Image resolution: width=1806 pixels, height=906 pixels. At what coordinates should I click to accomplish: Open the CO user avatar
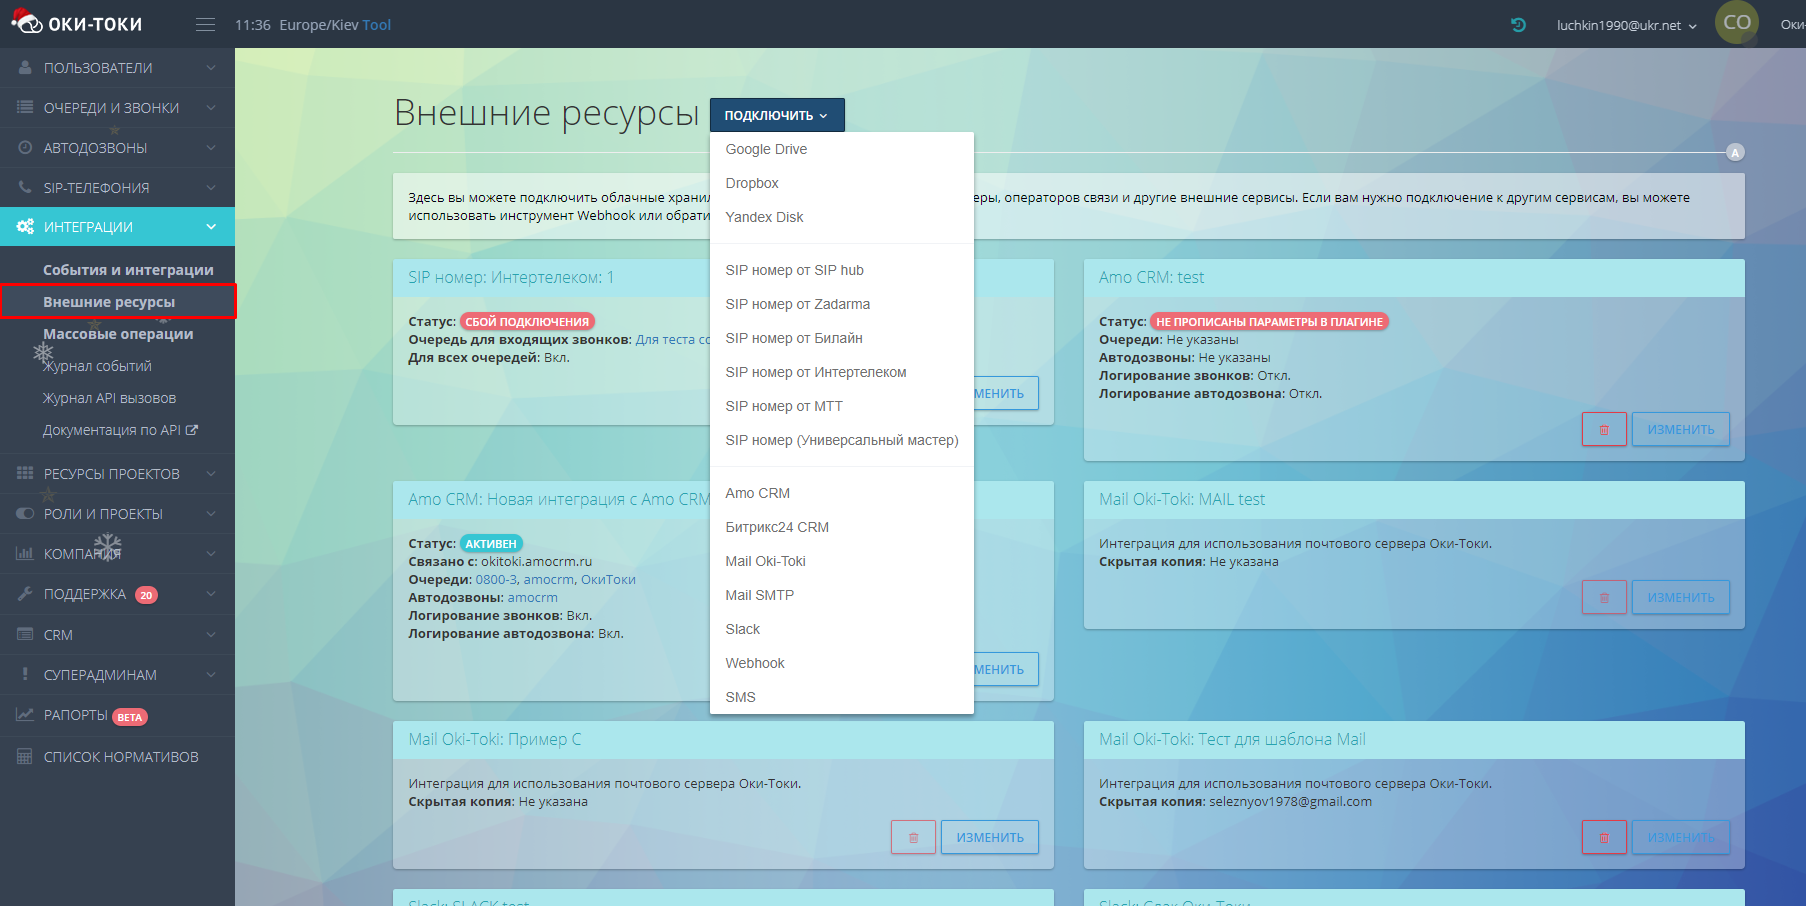1737,22
